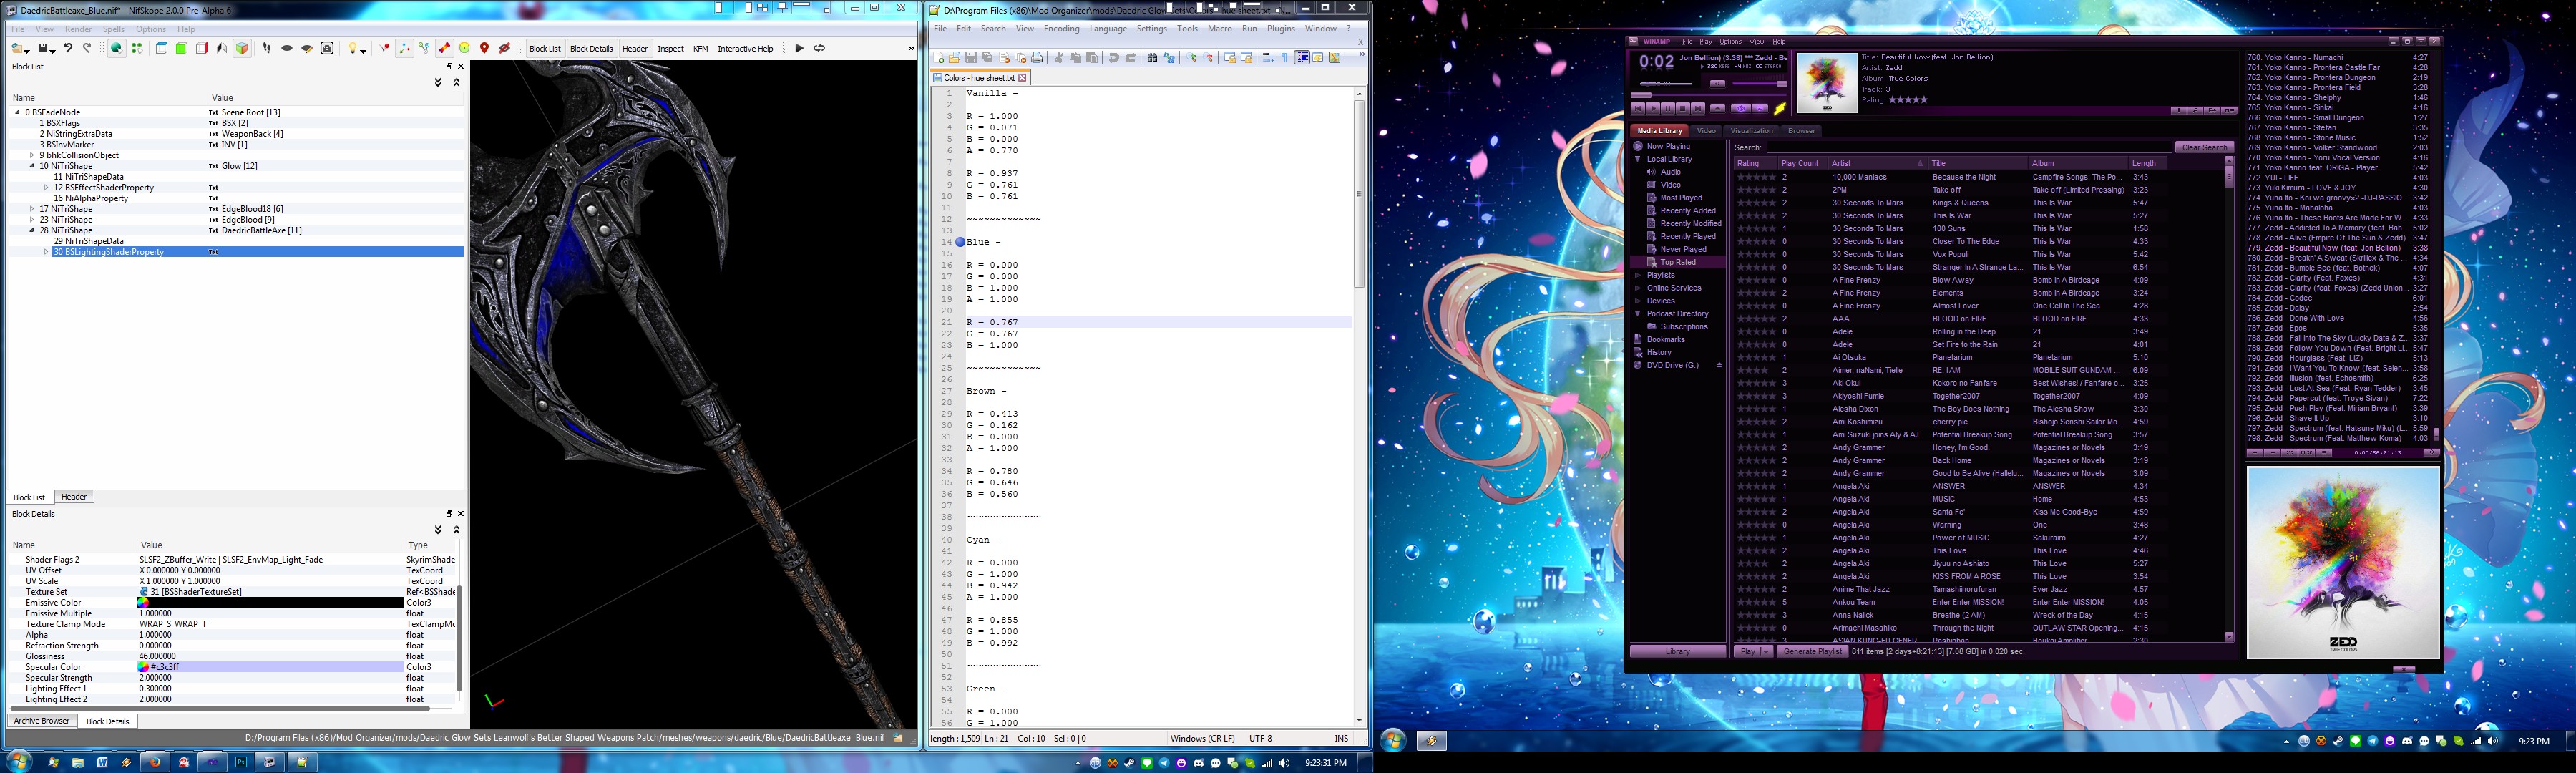2576x773 pixels.
Task: Click the Generate Playlist button
Action: 1812,652
